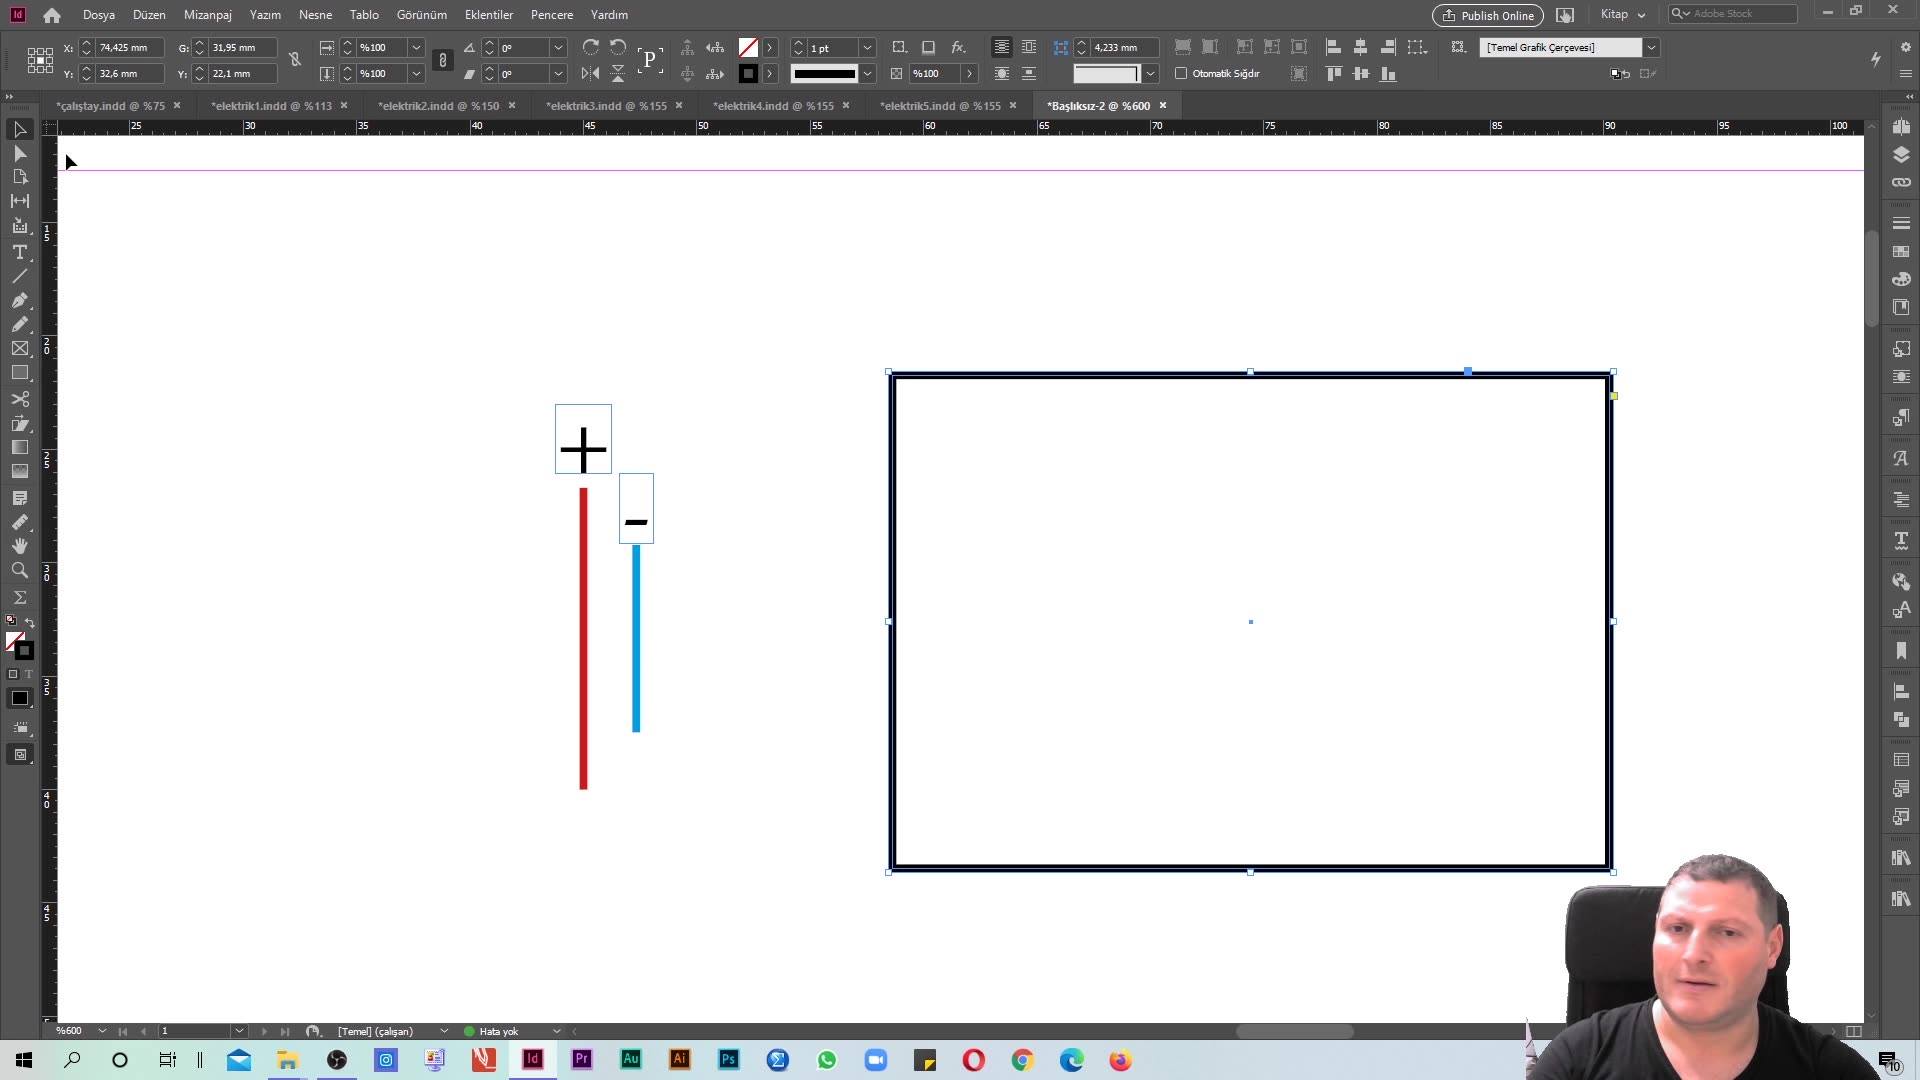Screen dimensions: 1920x1080
Task: Select the Gradient Swatch tool
Action: tap(19, 447)
